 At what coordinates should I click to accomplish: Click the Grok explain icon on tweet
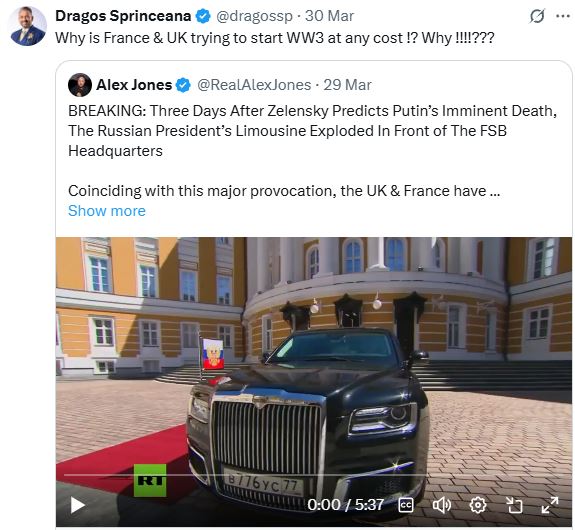click(537, 16)
